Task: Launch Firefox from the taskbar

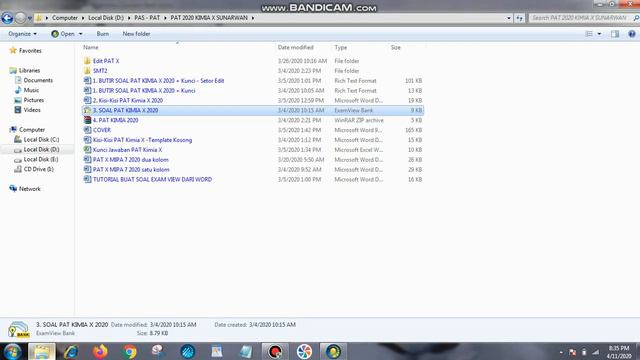Action: (100, 351)
